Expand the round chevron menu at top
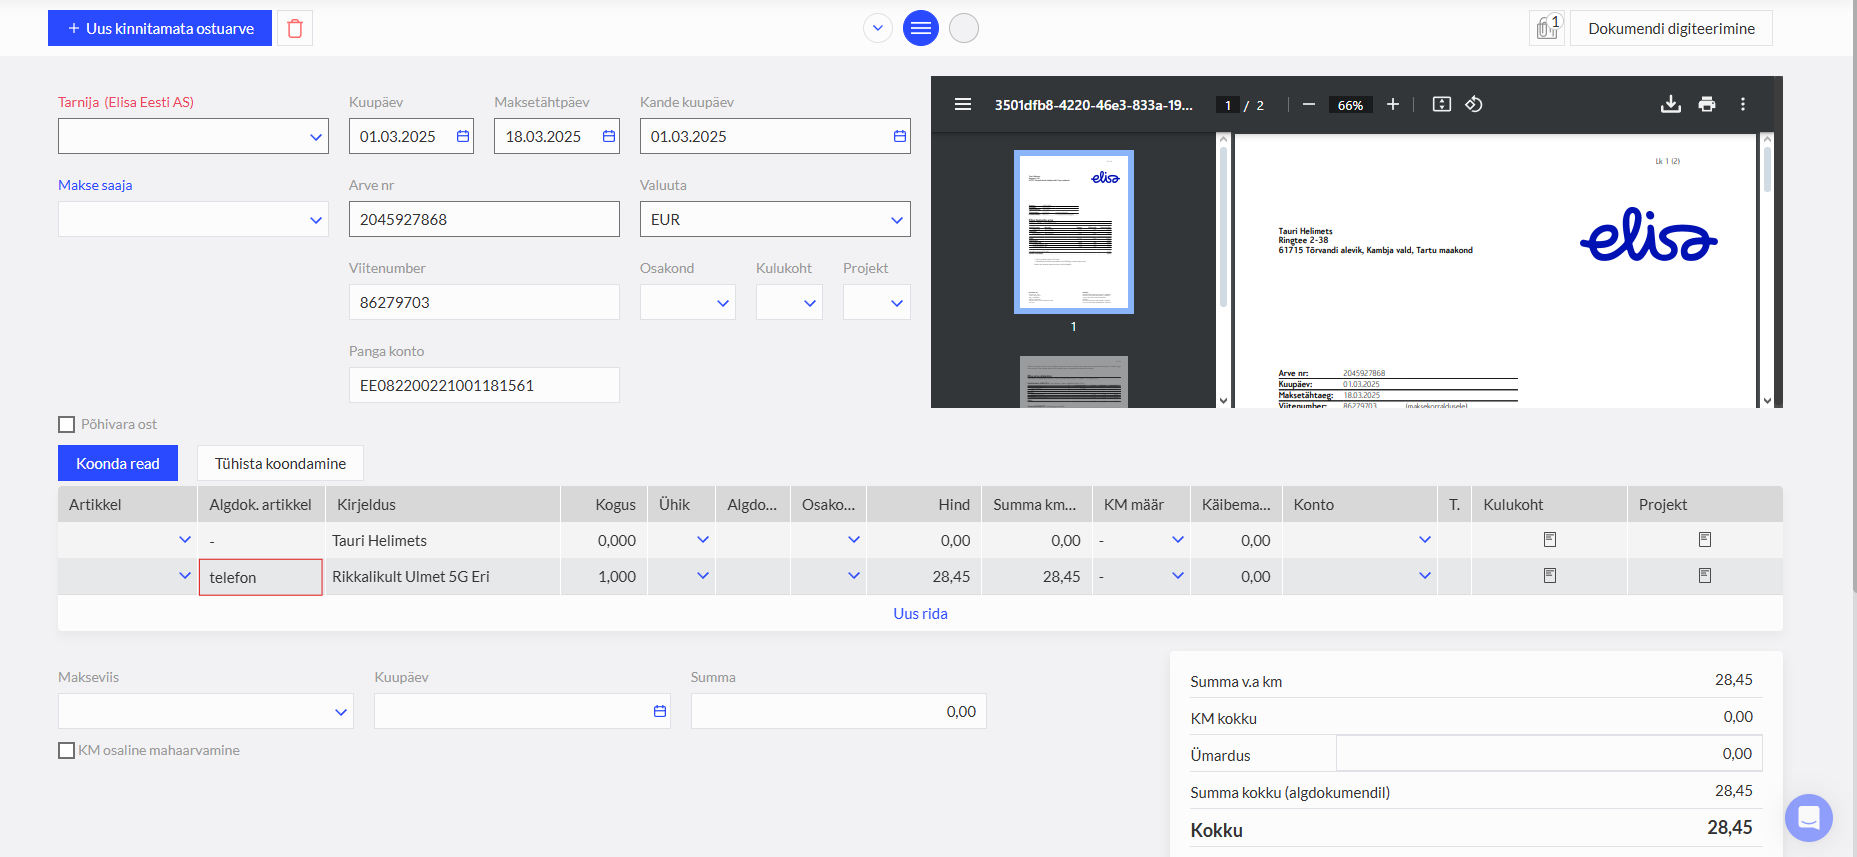 click(x=878, y=28)
